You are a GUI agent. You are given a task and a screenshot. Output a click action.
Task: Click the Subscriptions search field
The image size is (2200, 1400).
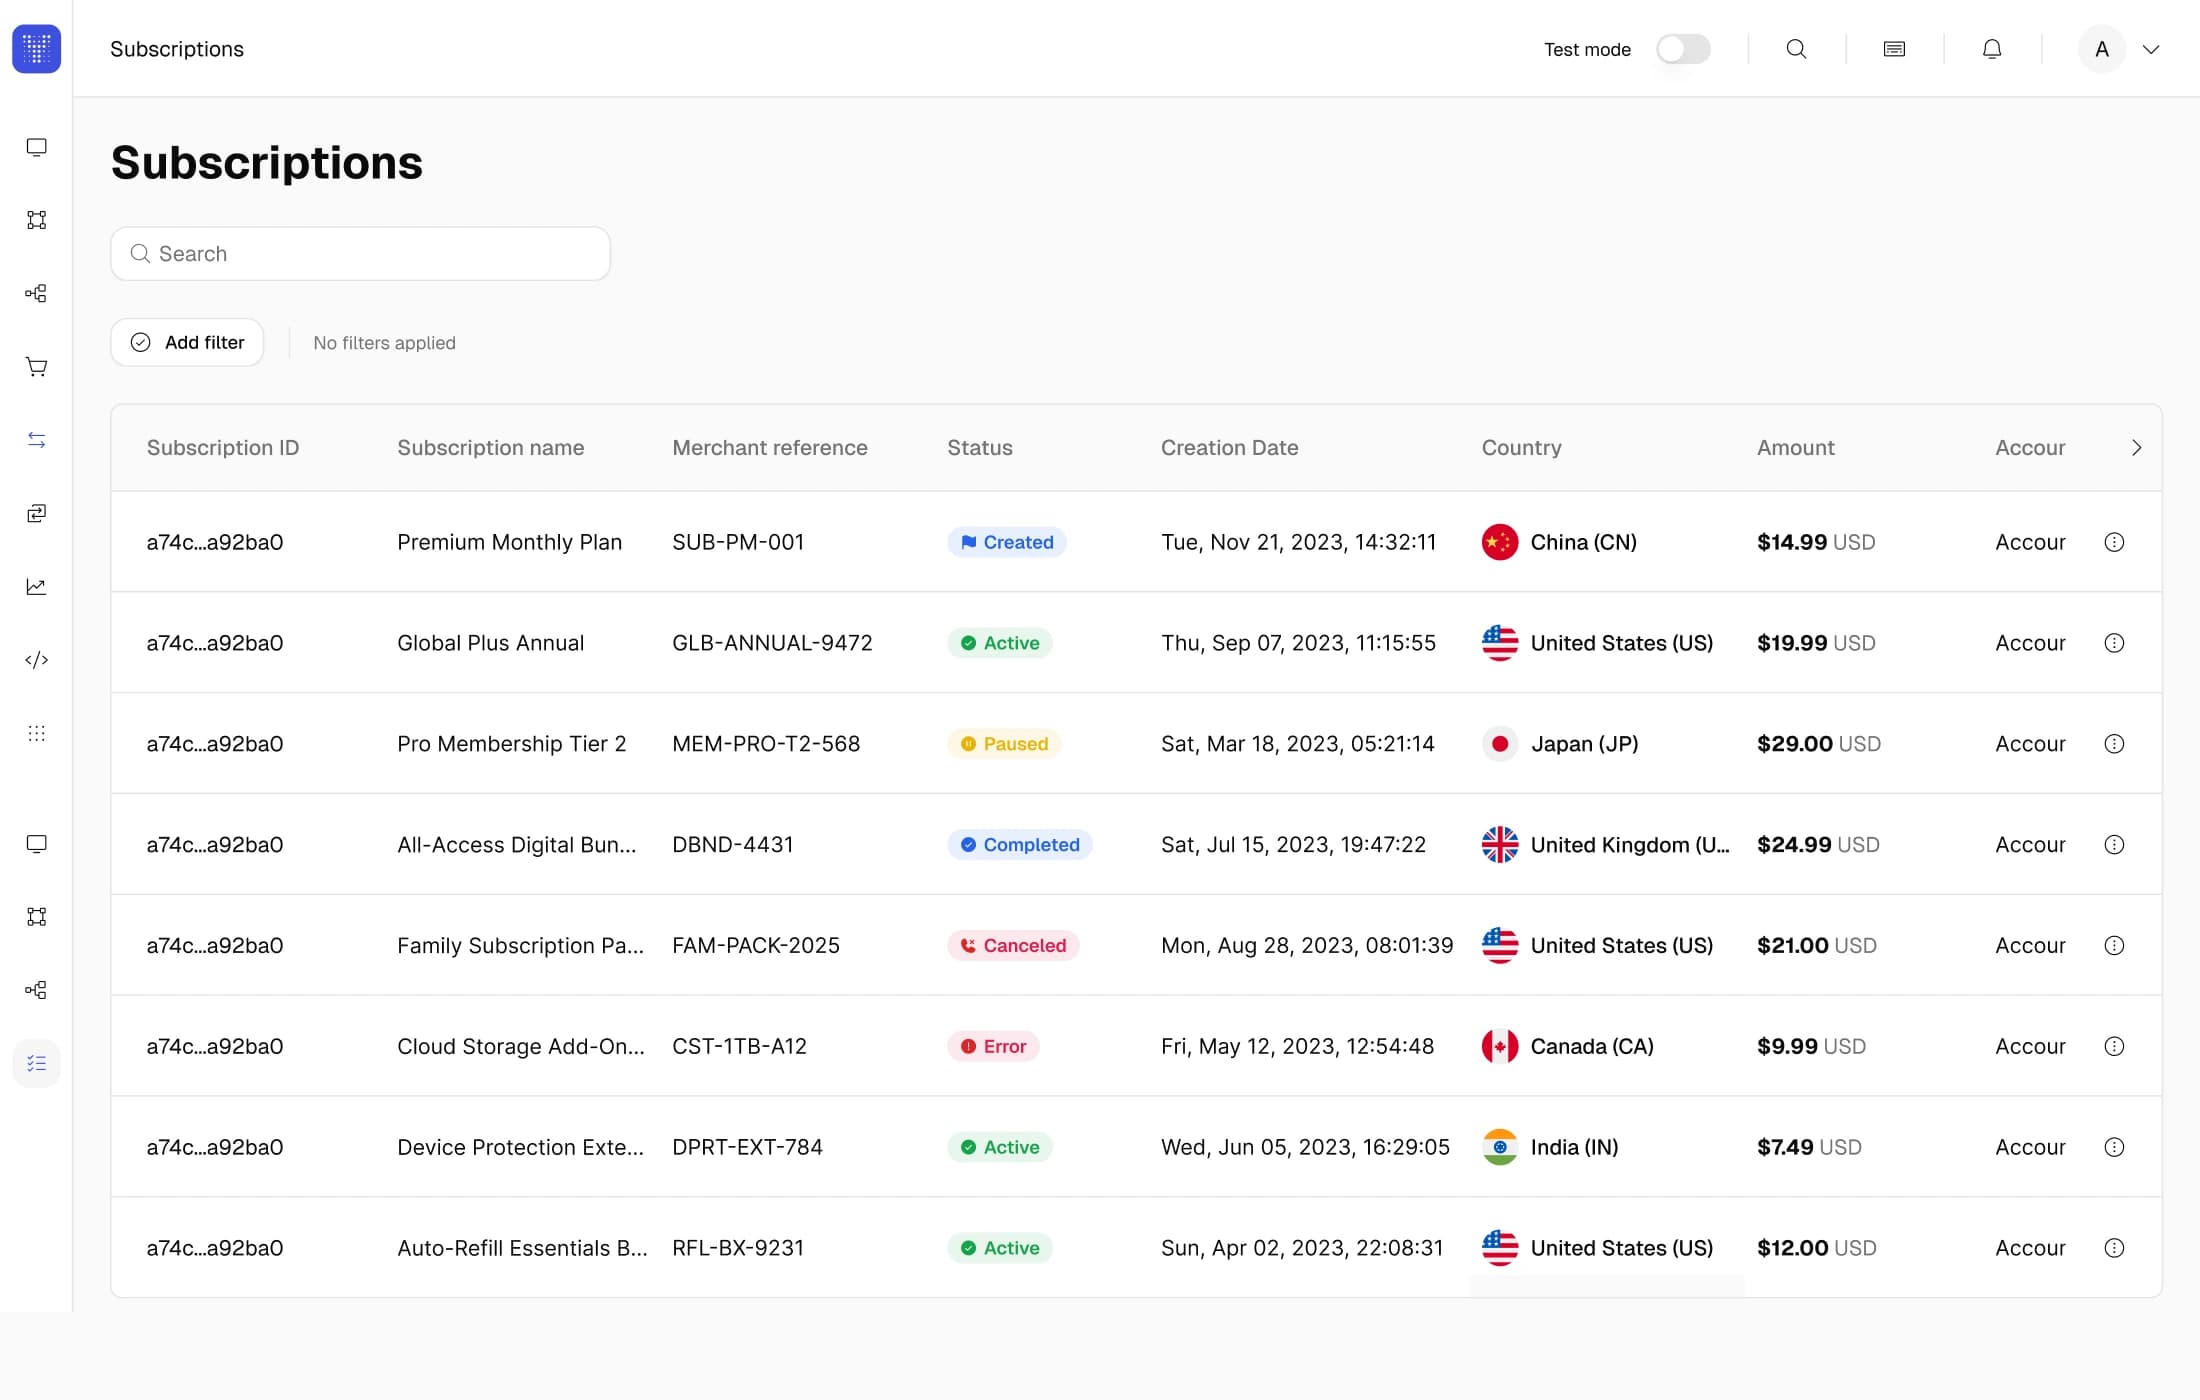(x=360, y=254)
